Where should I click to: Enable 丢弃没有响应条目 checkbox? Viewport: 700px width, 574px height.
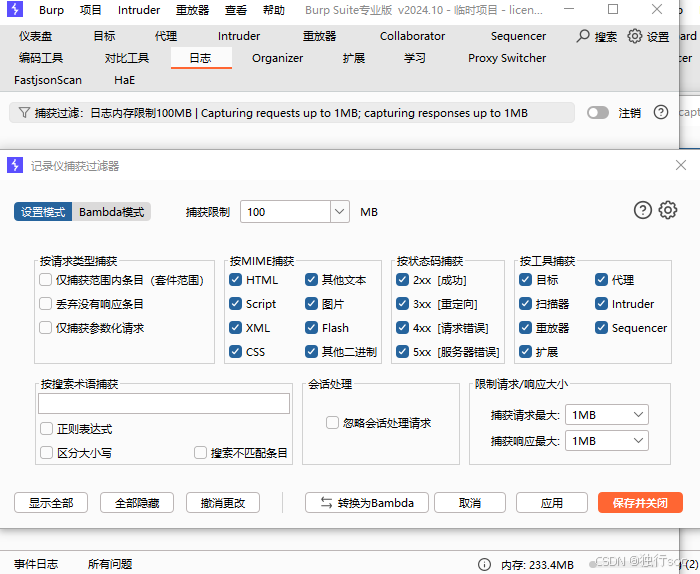click(46, 304)
